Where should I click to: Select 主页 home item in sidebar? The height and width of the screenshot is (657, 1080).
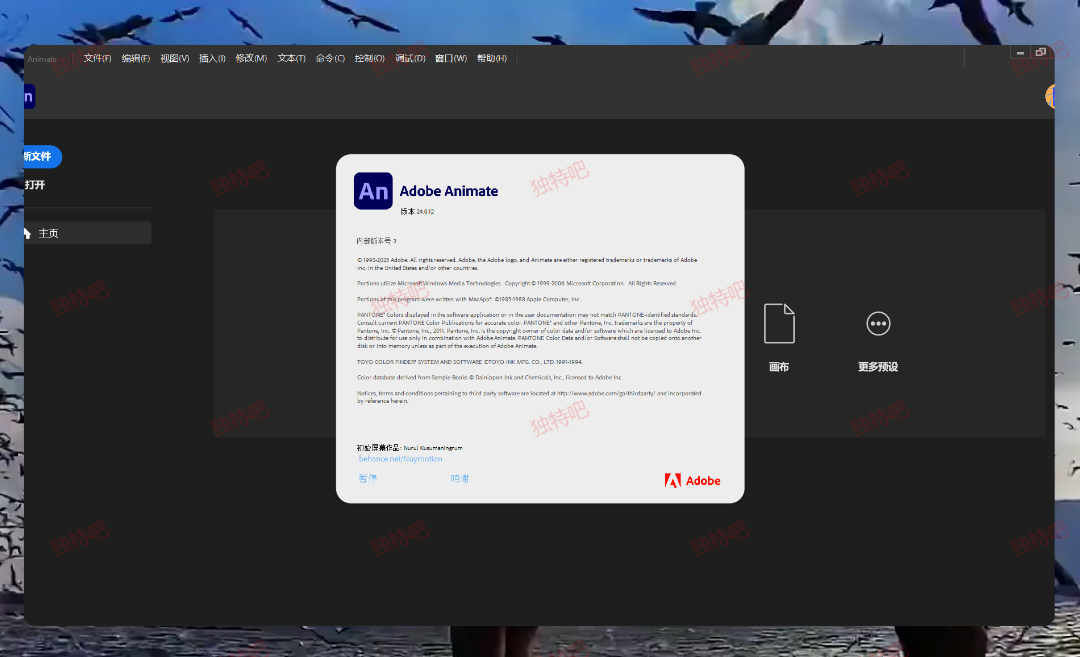tap(87, 233)
